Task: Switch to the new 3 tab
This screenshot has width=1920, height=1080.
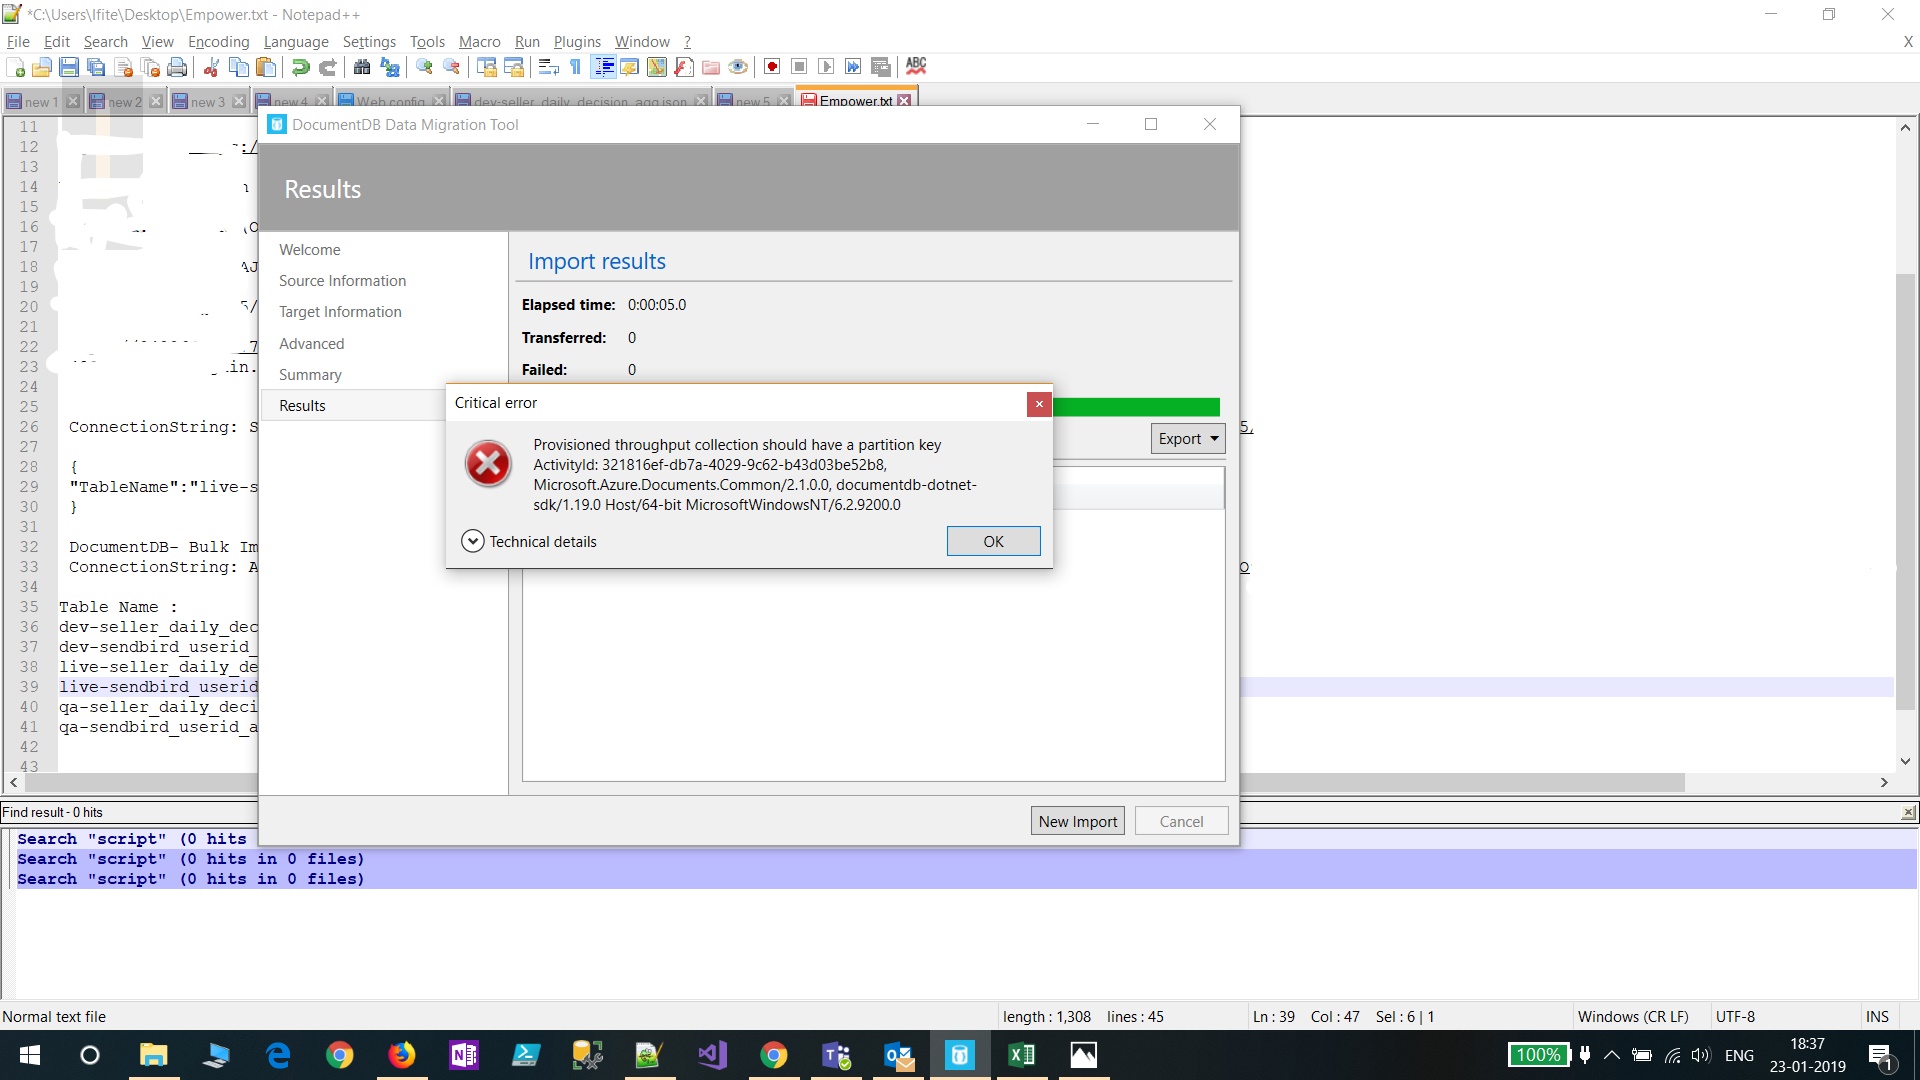Action: coord(207,102)
